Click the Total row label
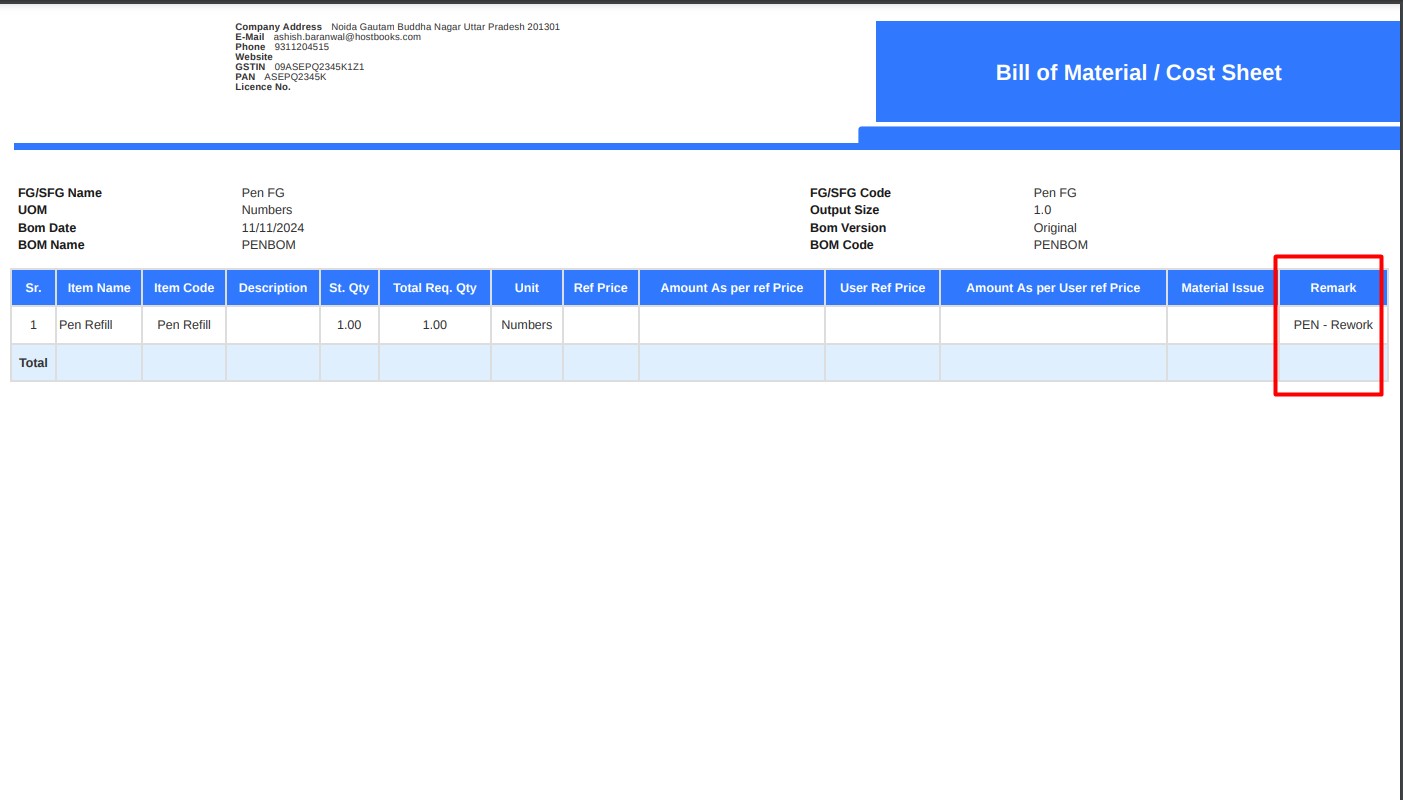Image resolution: width=1403 pixels, height=800 pixels. (x=33, y=363)
